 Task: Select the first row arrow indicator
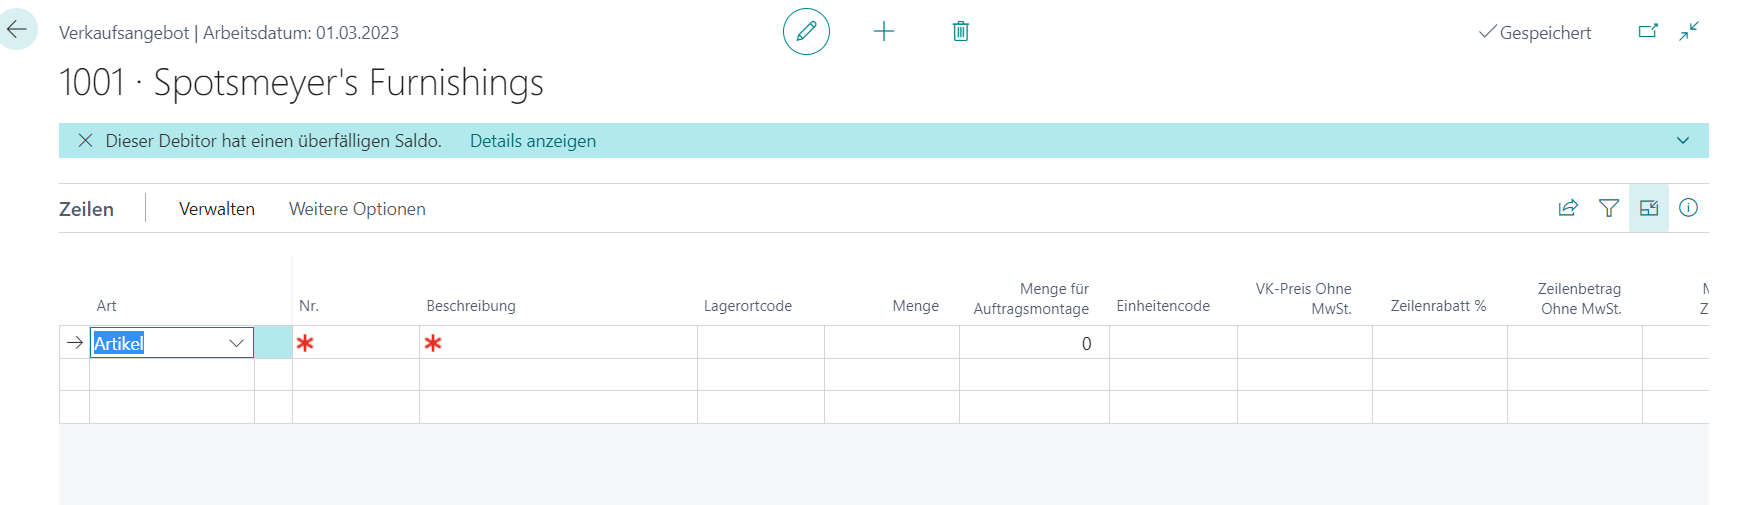pos(75,343)
